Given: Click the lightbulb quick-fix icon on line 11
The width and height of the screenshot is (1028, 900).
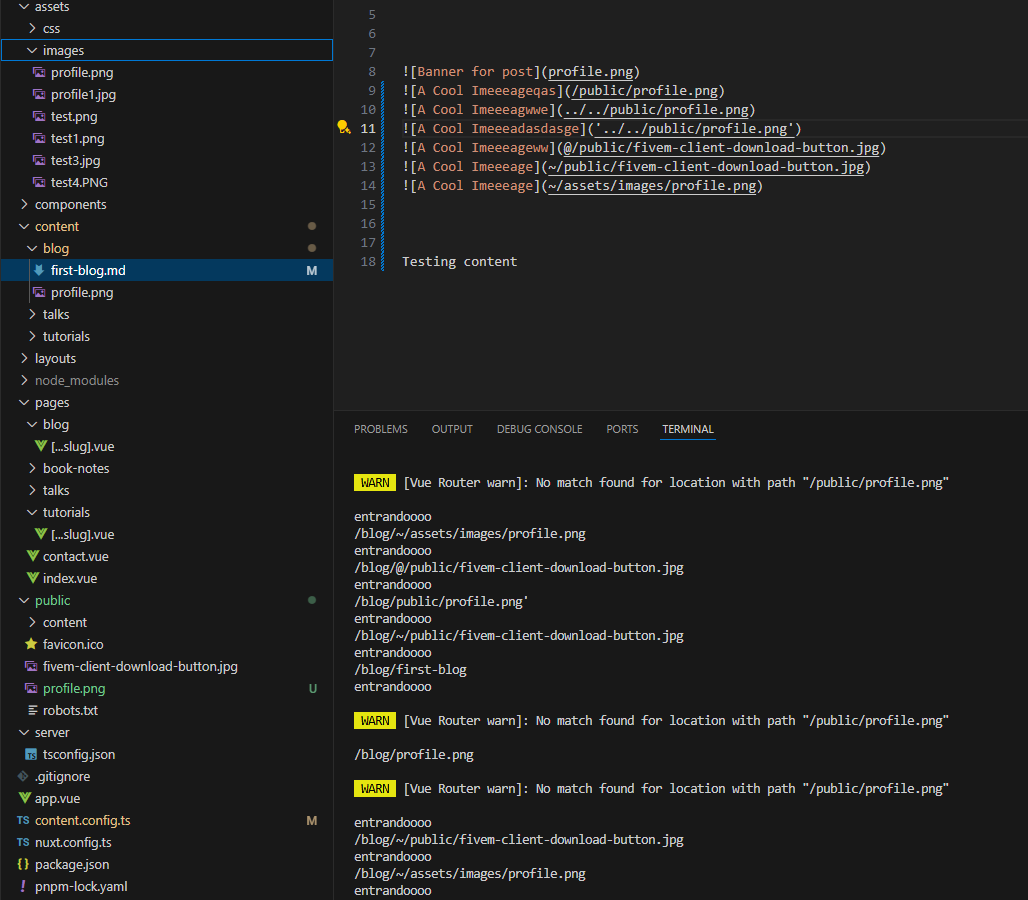Looking at the screenshot, I should pyautogui.click(x=344, y=127).
